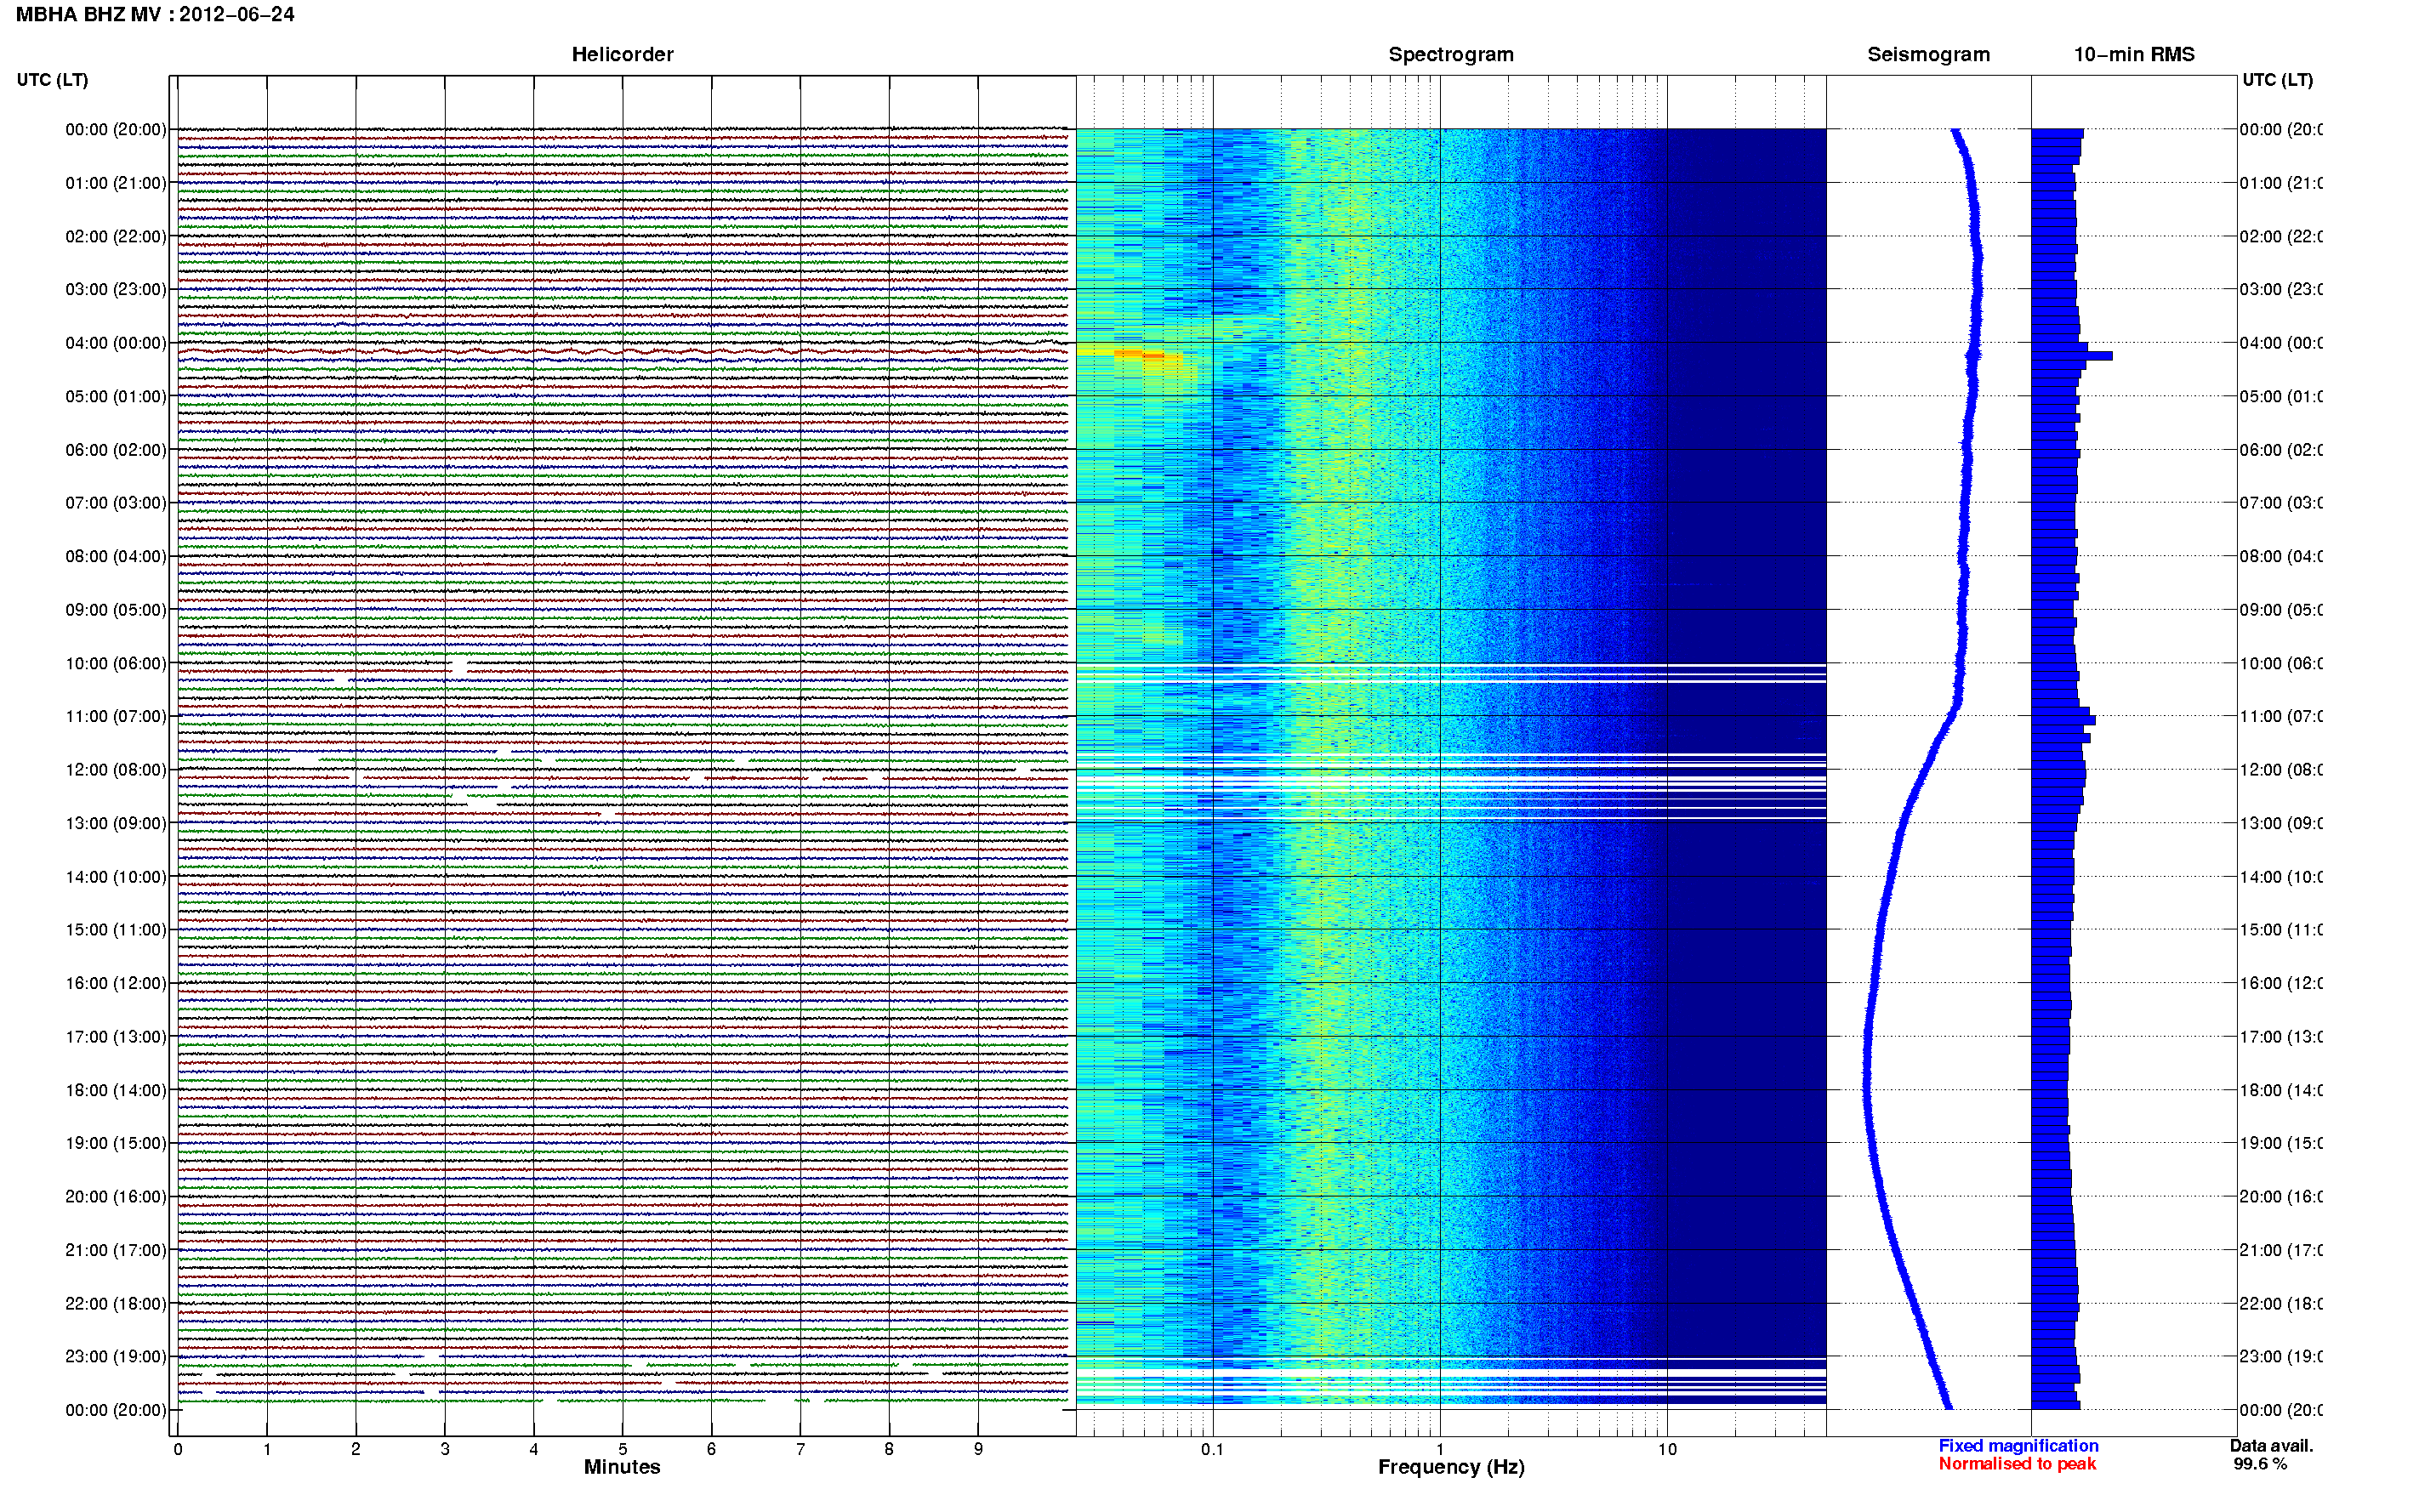Click the left '04:00 (00:00)' time label
This screenshot has width=2419, height=1512.
[x=116, y=343]
